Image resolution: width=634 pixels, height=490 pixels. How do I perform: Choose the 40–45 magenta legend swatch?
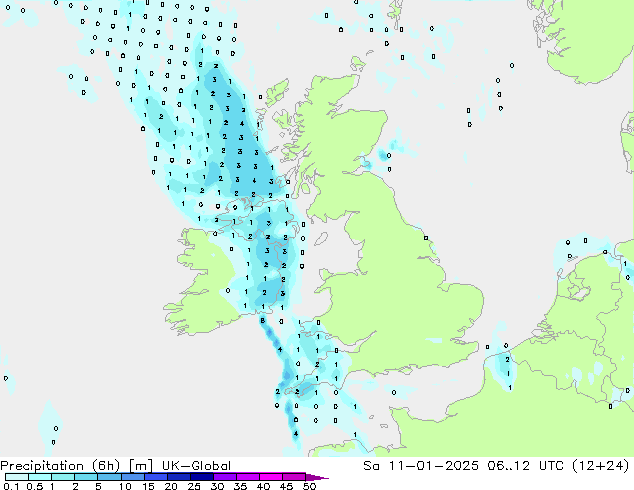pos(271,477)
